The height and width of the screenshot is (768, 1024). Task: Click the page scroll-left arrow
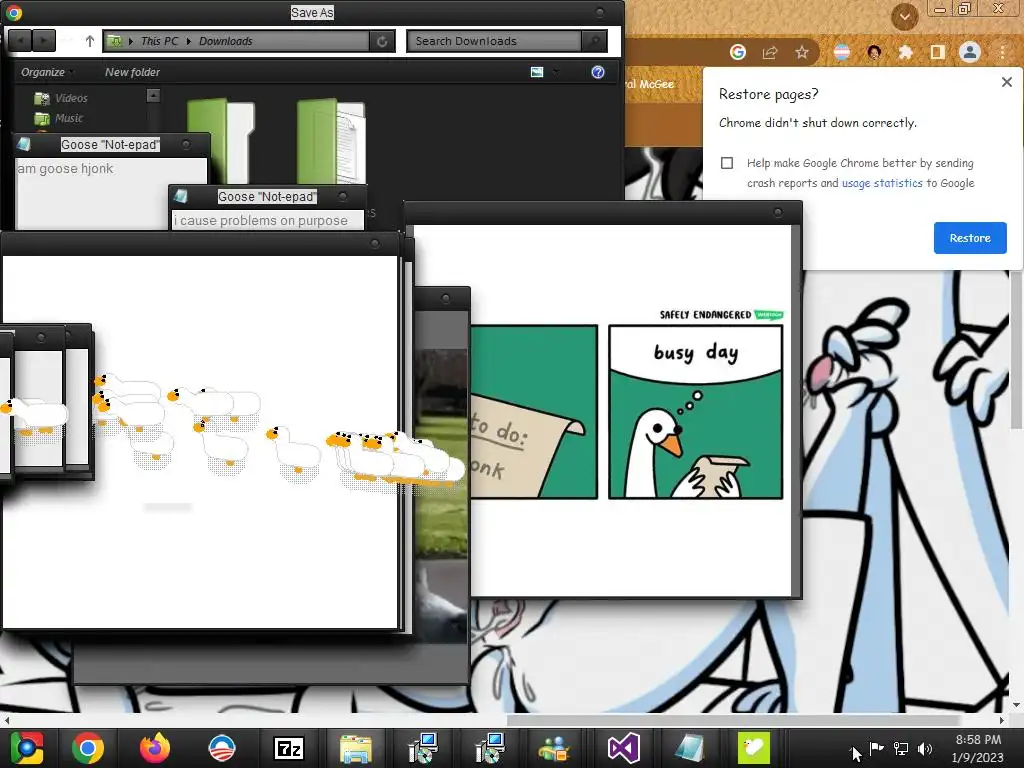[x=7, y=720]
